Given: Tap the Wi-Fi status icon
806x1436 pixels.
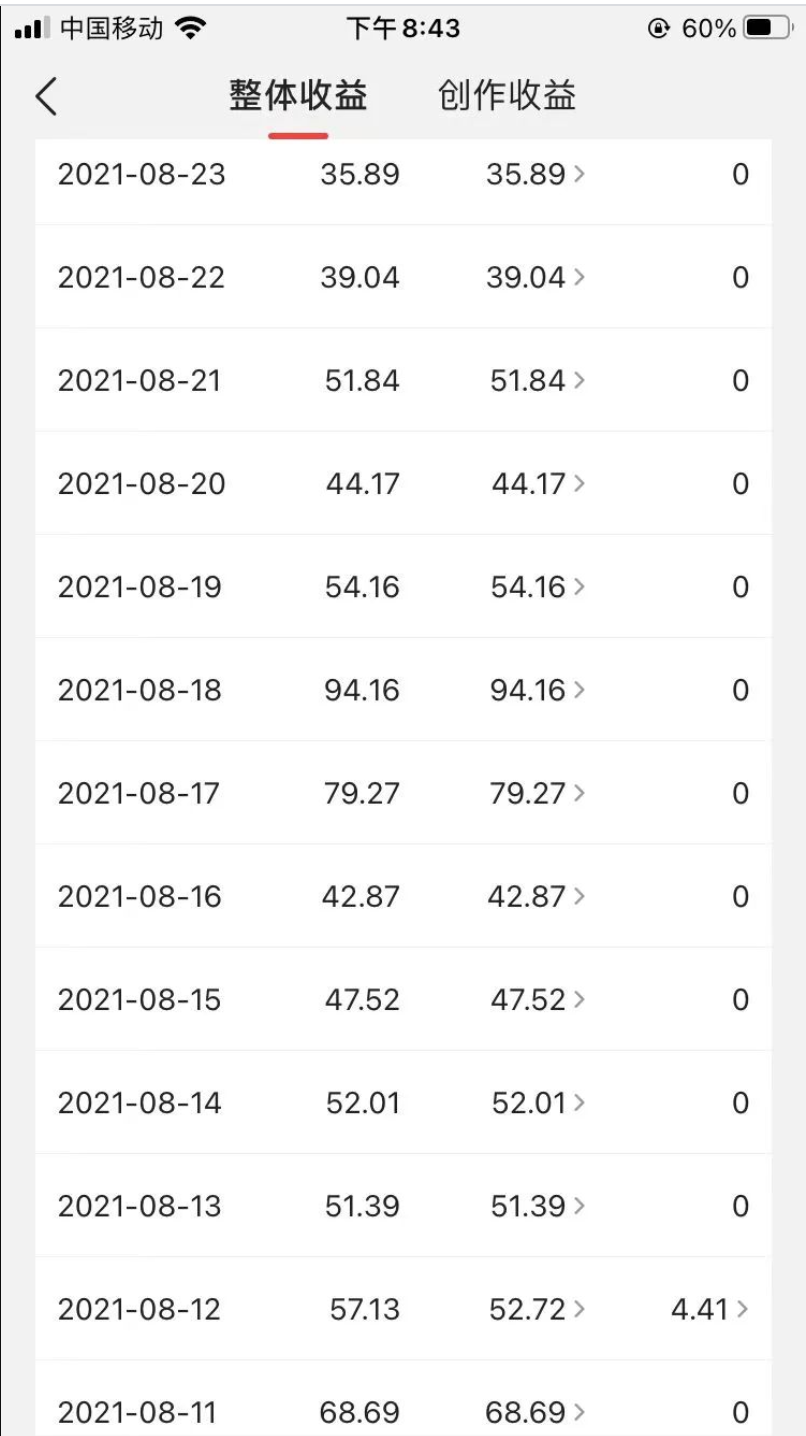Looking at the screenshot, I should pos(186,28).
